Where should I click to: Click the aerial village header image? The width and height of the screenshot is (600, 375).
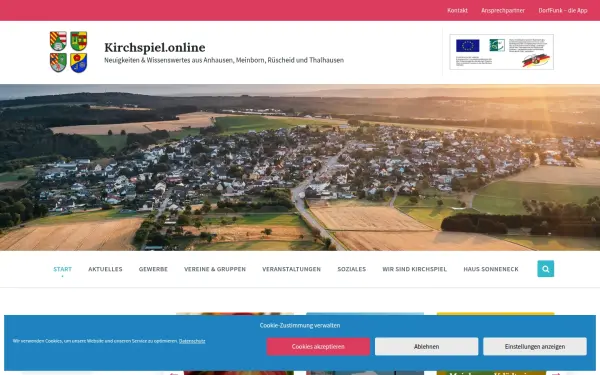click(300, 167)
